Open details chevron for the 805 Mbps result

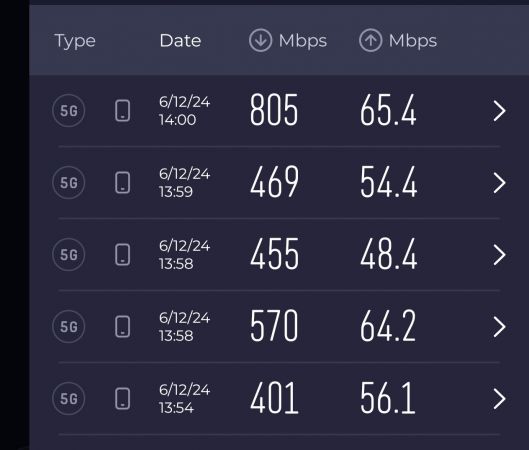pyautogui.click(x=499, y=111)
